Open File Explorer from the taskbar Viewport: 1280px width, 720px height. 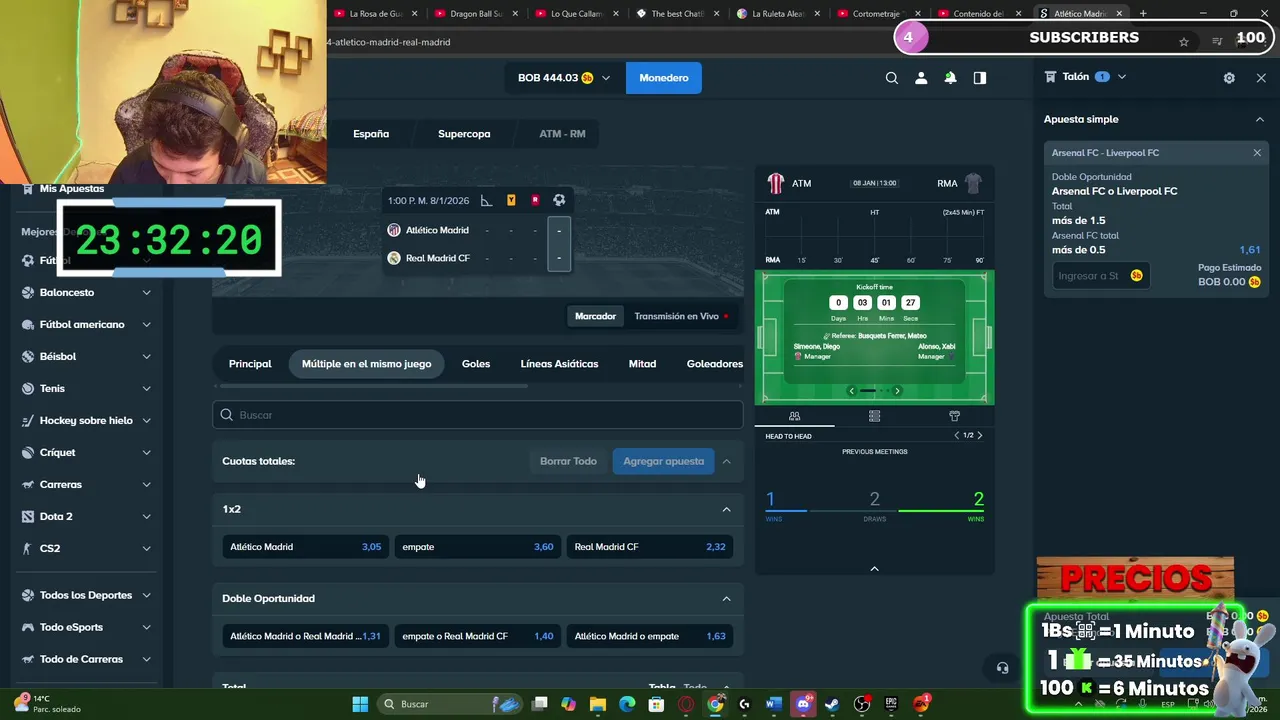click(598, 704)
